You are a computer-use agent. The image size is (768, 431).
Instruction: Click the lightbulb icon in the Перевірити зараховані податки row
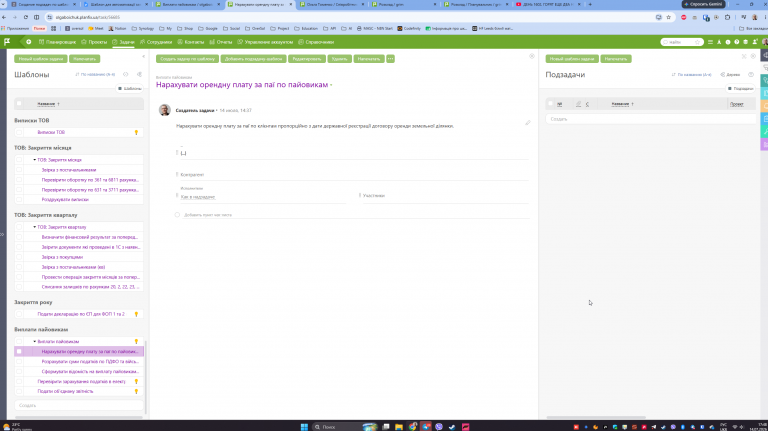coord(136,382)
